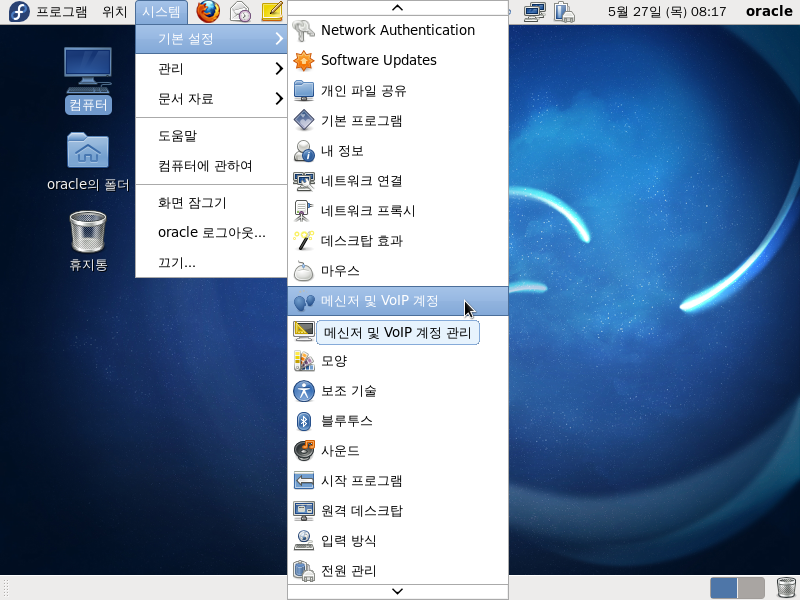Expand the 문서 자료 submenu

click(x=211, y=99)
